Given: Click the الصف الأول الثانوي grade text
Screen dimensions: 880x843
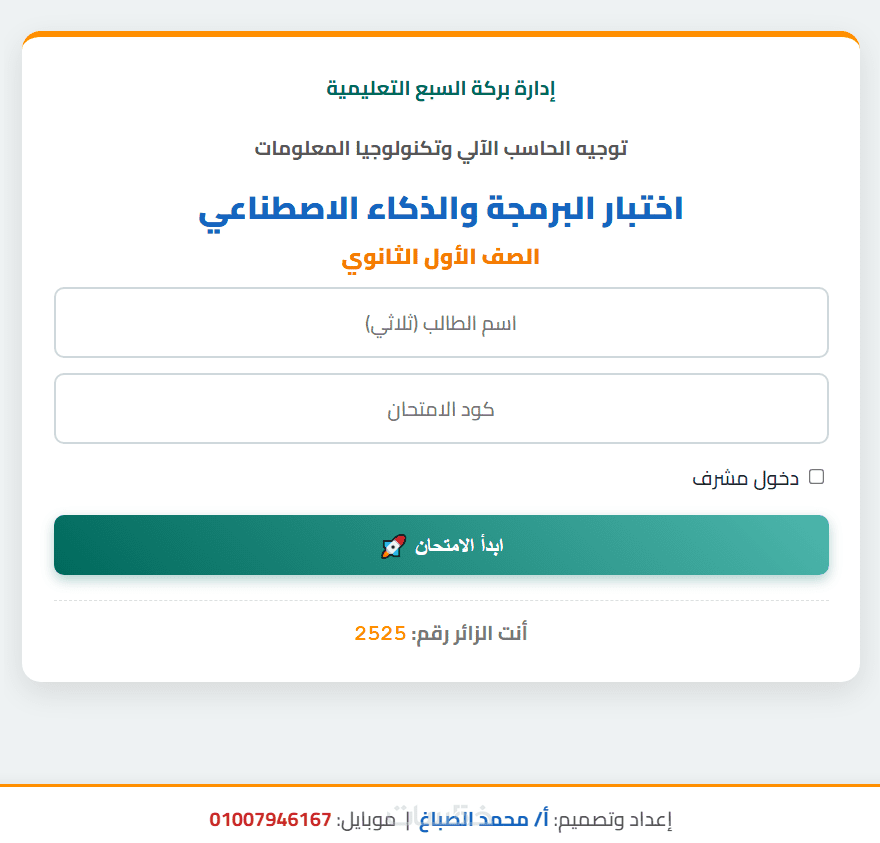Looking at the screenshot, I should pos(441,257).
